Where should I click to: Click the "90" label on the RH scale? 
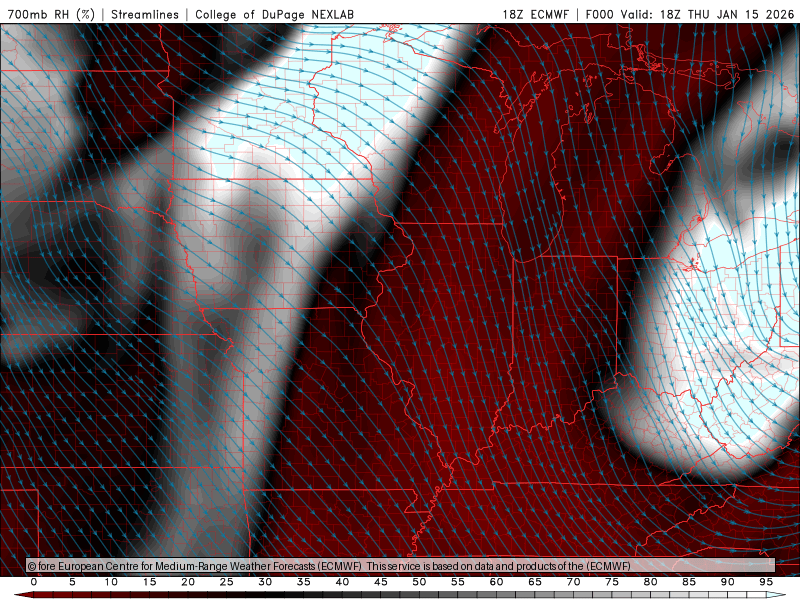[x=727, y=582]
